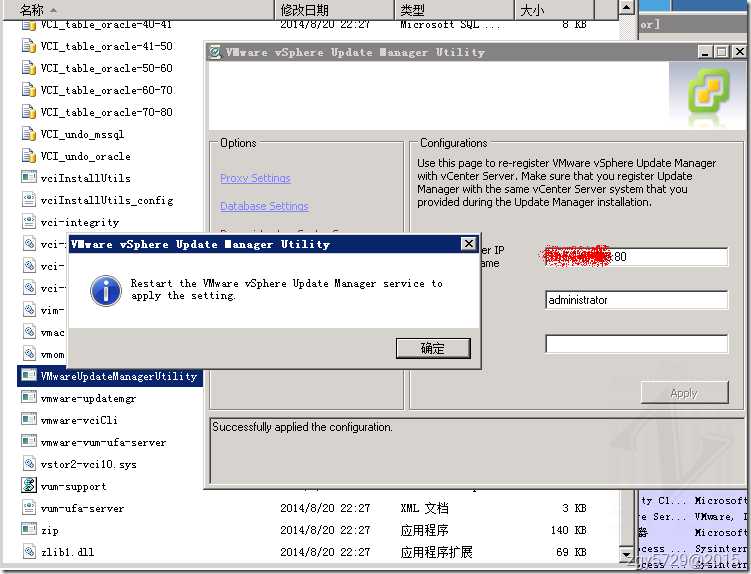Select the vmware-updatemgr file name
Screen dimensions: 751x574
[x=88, y=399]
